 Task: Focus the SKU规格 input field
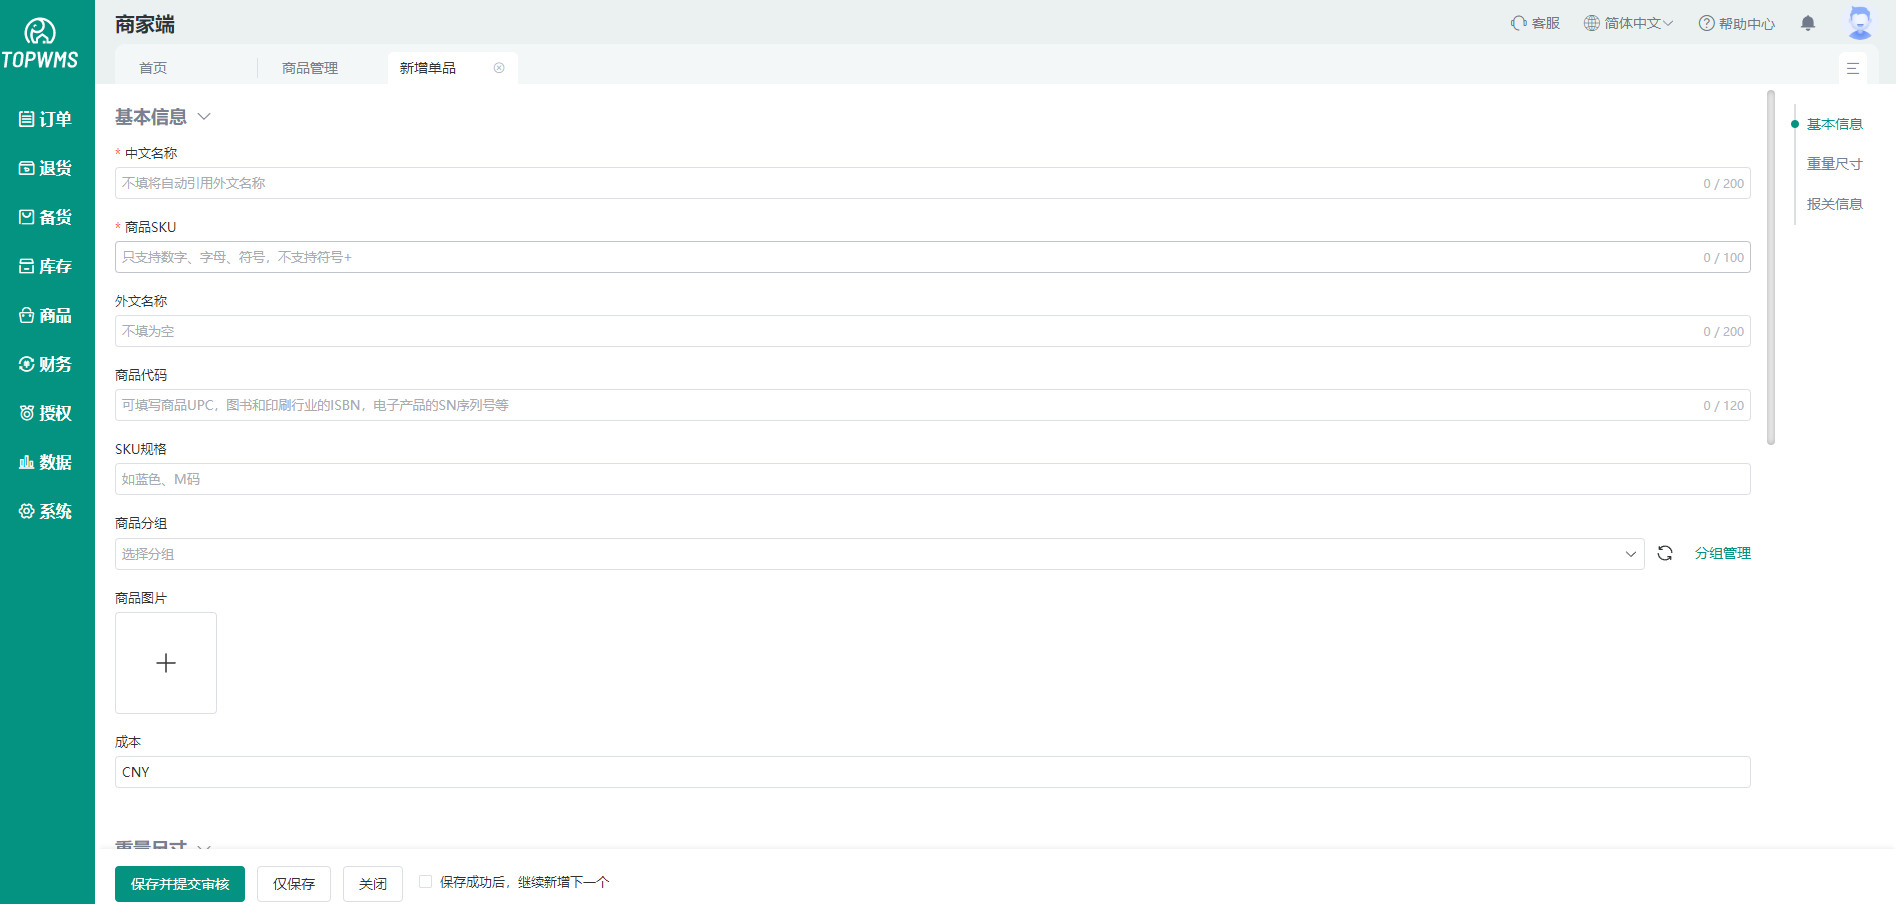933,479
